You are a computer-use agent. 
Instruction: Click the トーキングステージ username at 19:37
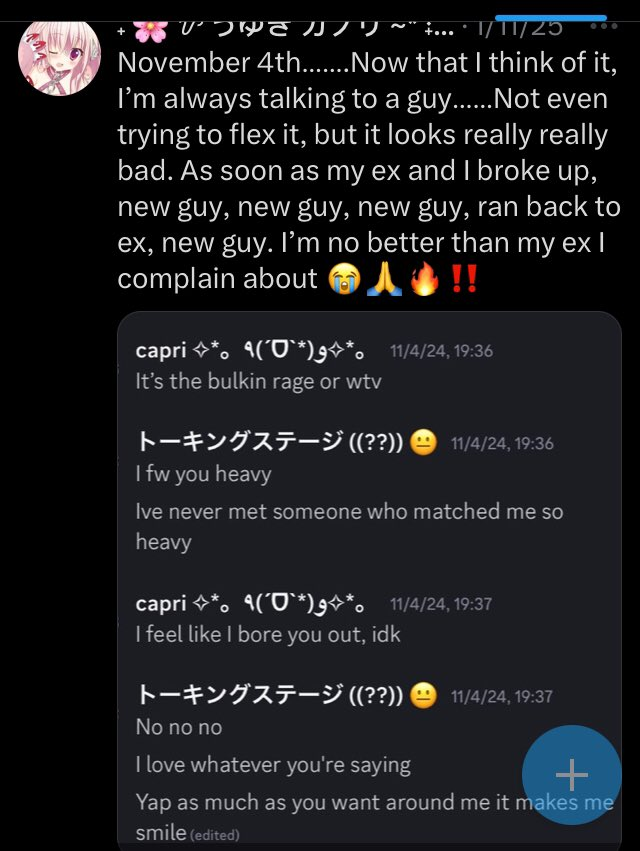pyautogui.click(x=269, y=696)
